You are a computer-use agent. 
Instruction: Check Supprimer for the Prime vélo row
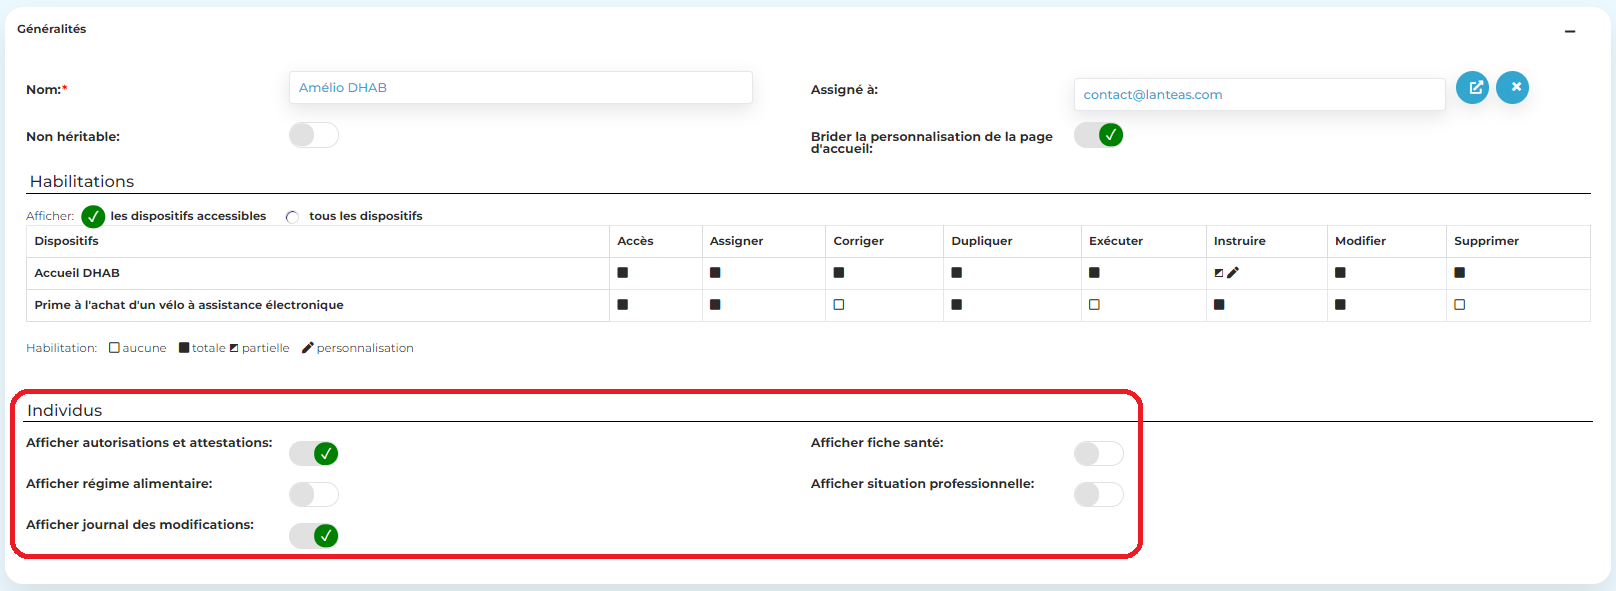1460,305
